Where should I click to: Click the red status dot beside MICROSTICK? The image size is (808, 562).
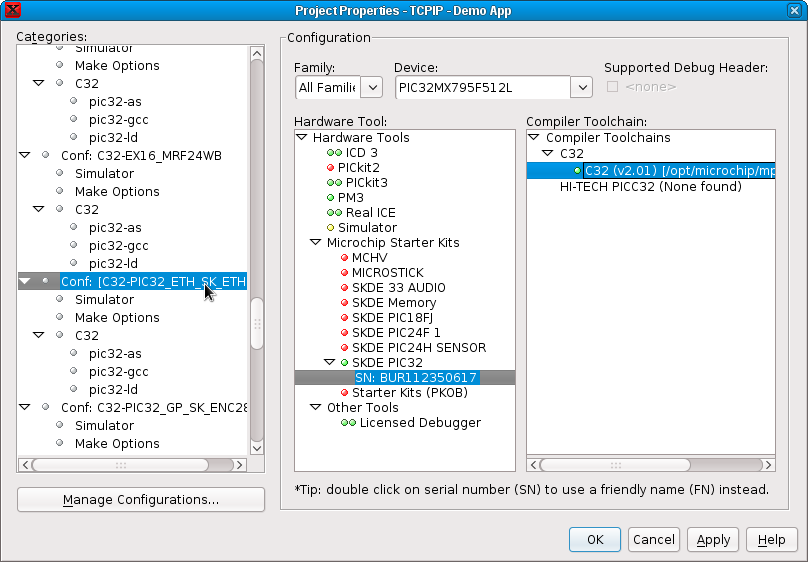(x=345, y=273)
